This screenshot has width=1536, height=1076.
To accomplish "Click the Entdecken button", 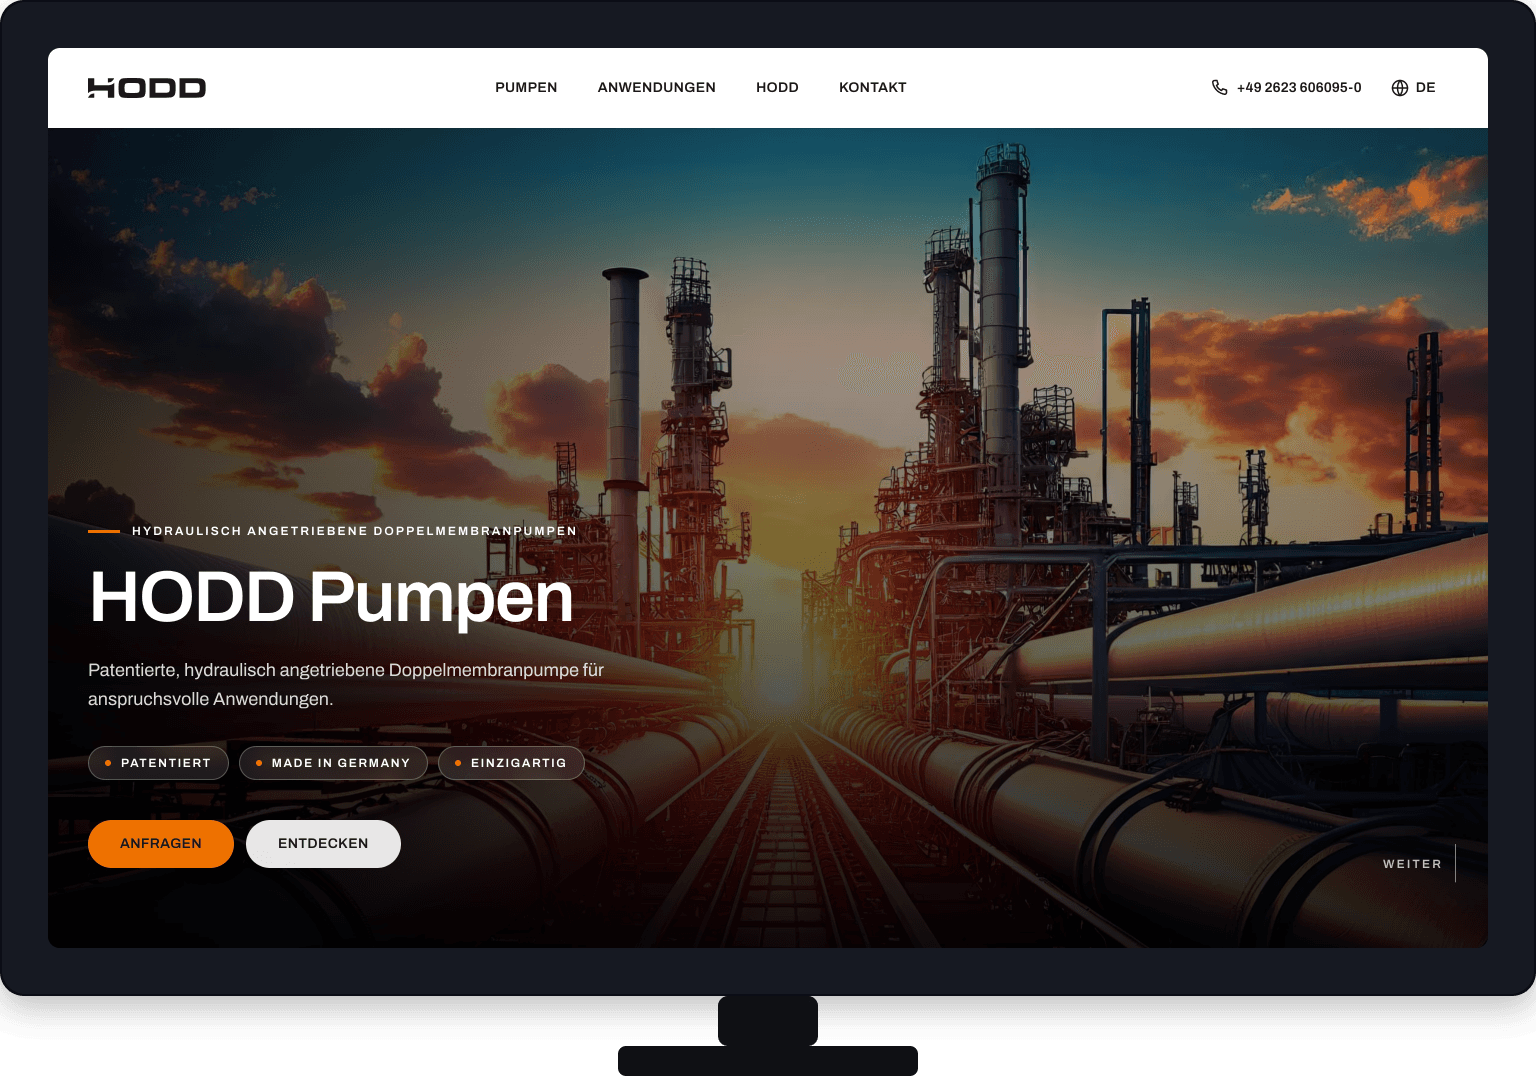I will 323,844.
